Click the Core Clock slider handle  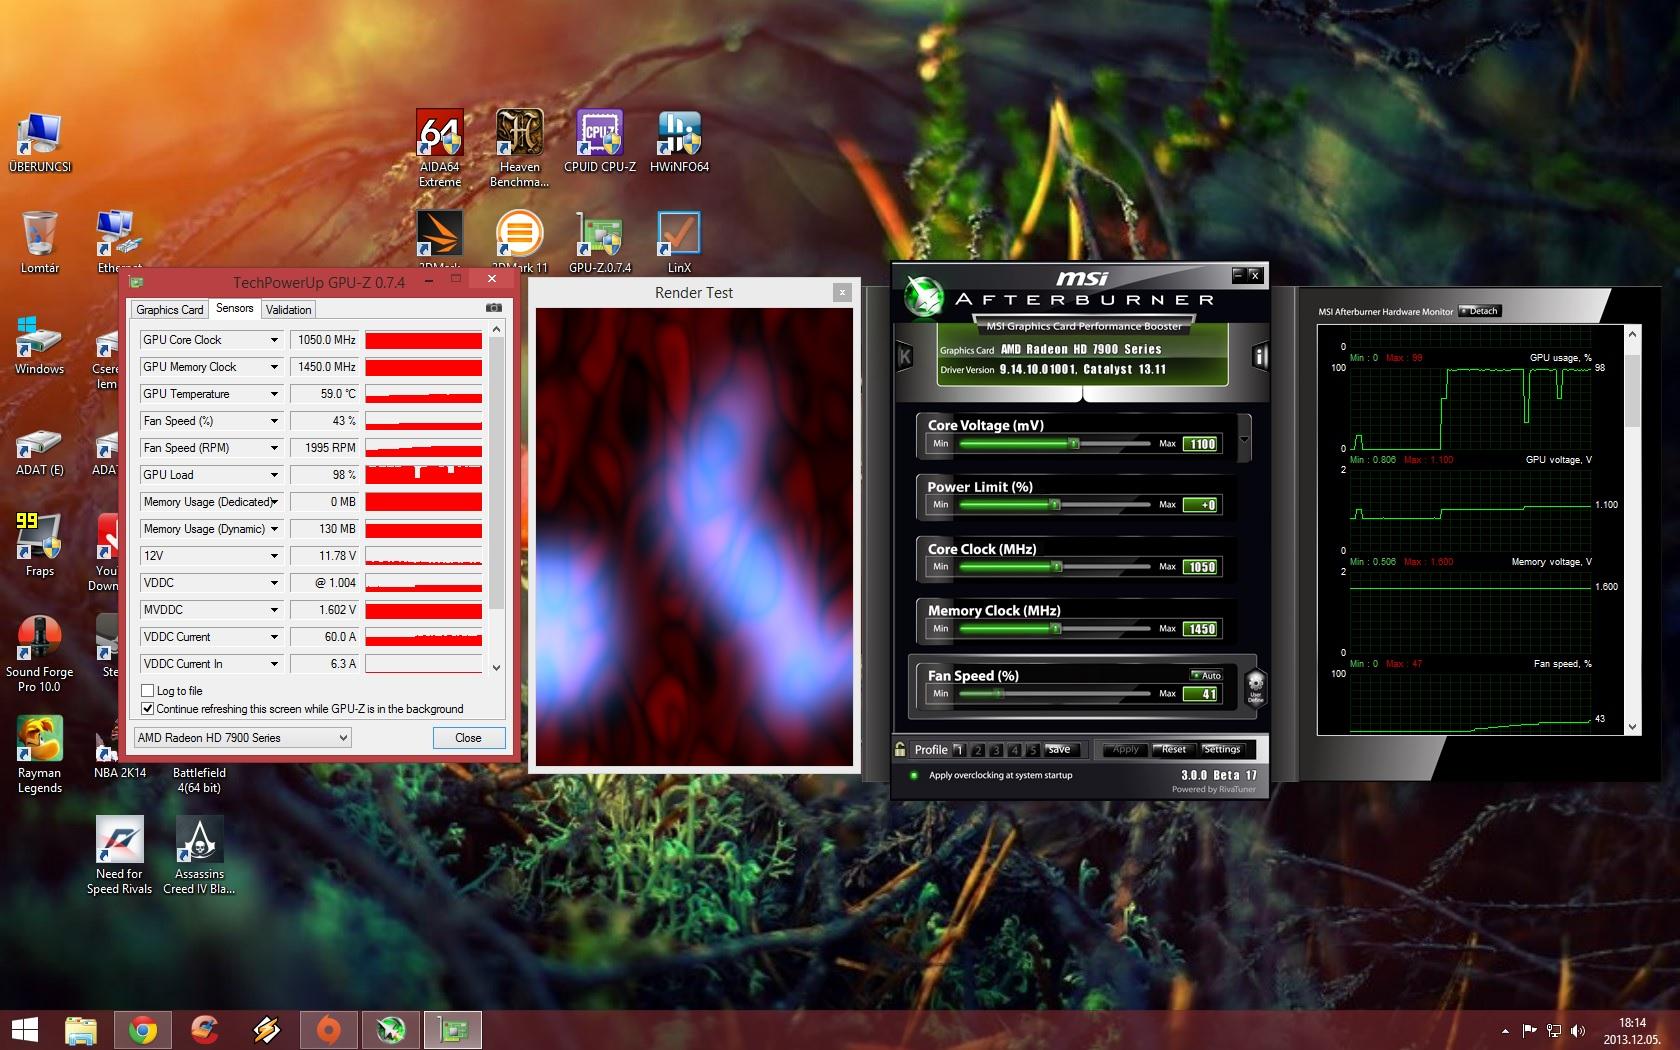[x=1056, y=567]
